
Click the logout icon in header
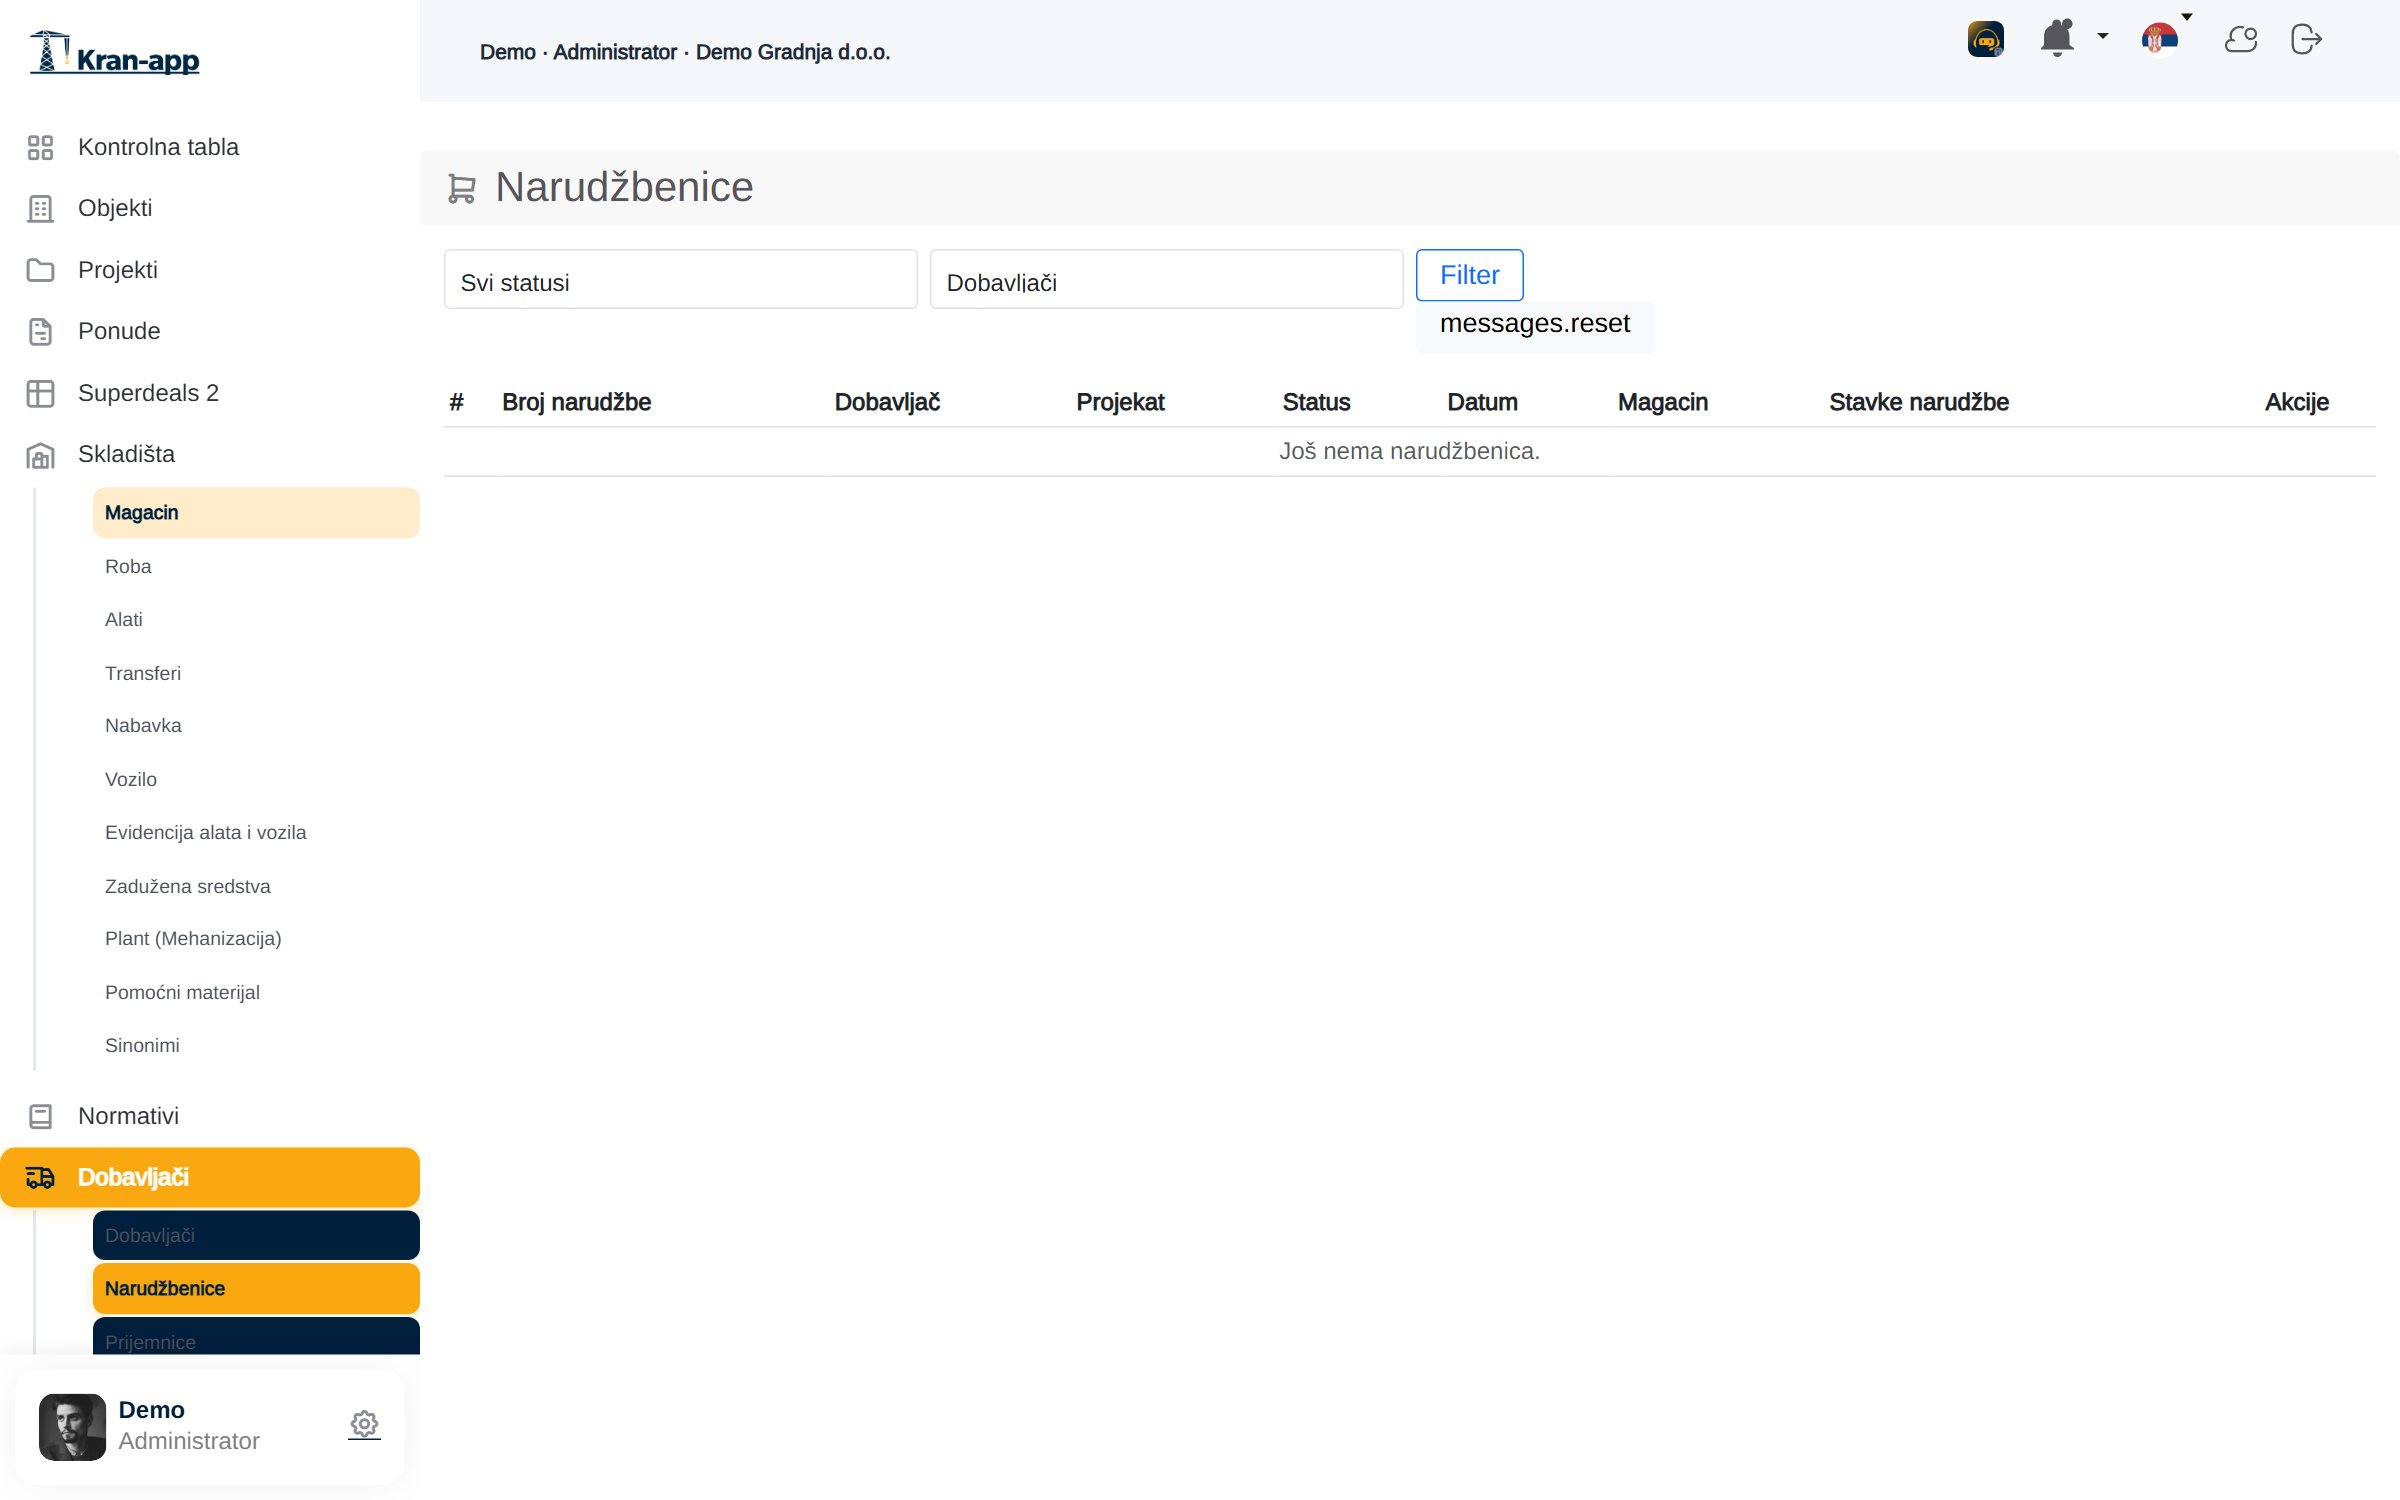[x=2306, y=40]
